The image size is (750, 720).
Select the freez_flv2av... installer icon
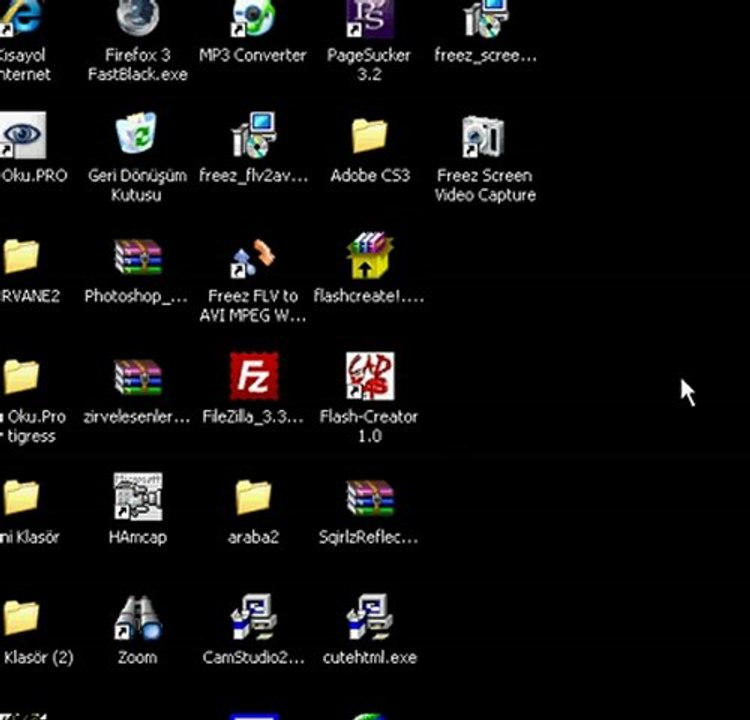click(253, 135)
